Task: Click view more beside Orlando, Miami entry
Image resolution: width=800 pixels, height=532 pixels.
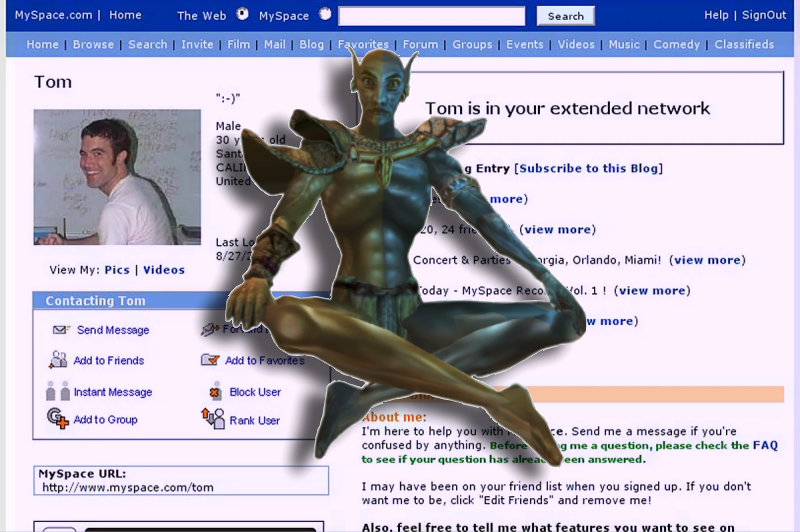Action: click(707, 260)
